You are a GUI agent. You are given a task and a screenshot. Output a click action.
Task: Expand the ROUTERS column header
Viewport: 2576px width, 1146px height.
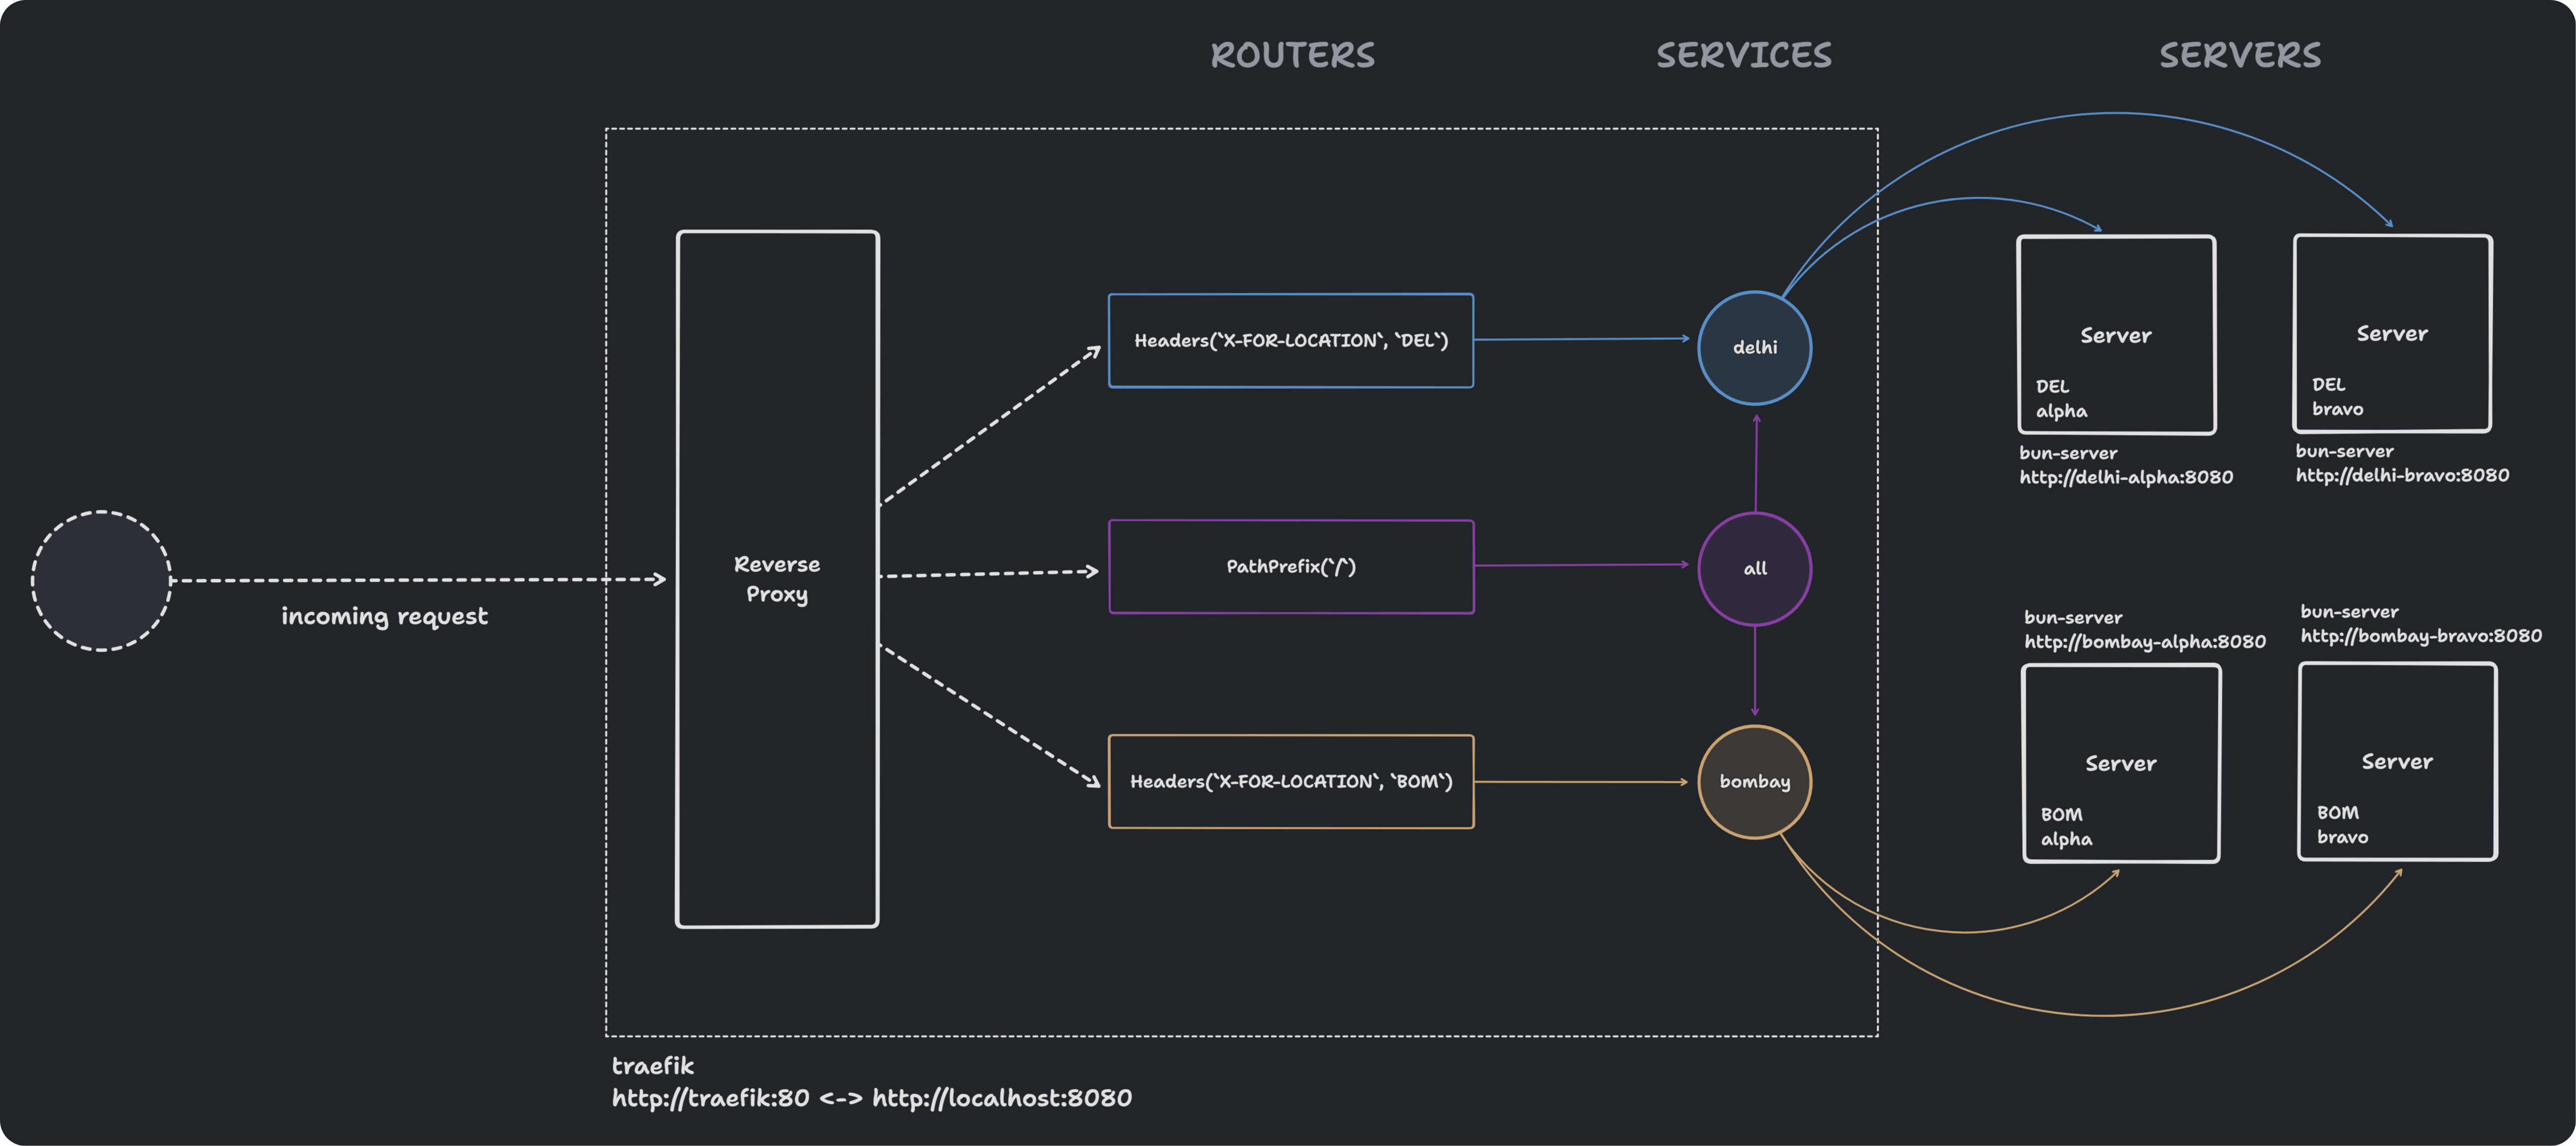(x=1293, y=55)
